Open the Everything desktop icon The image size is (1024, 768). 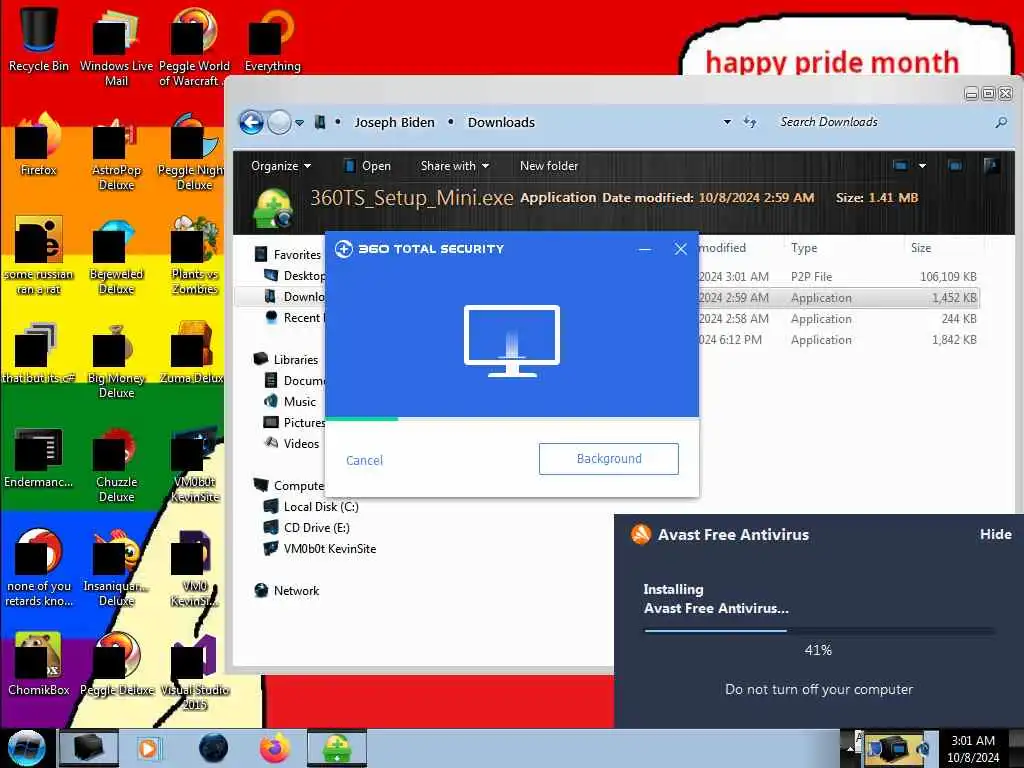point(272,39)
